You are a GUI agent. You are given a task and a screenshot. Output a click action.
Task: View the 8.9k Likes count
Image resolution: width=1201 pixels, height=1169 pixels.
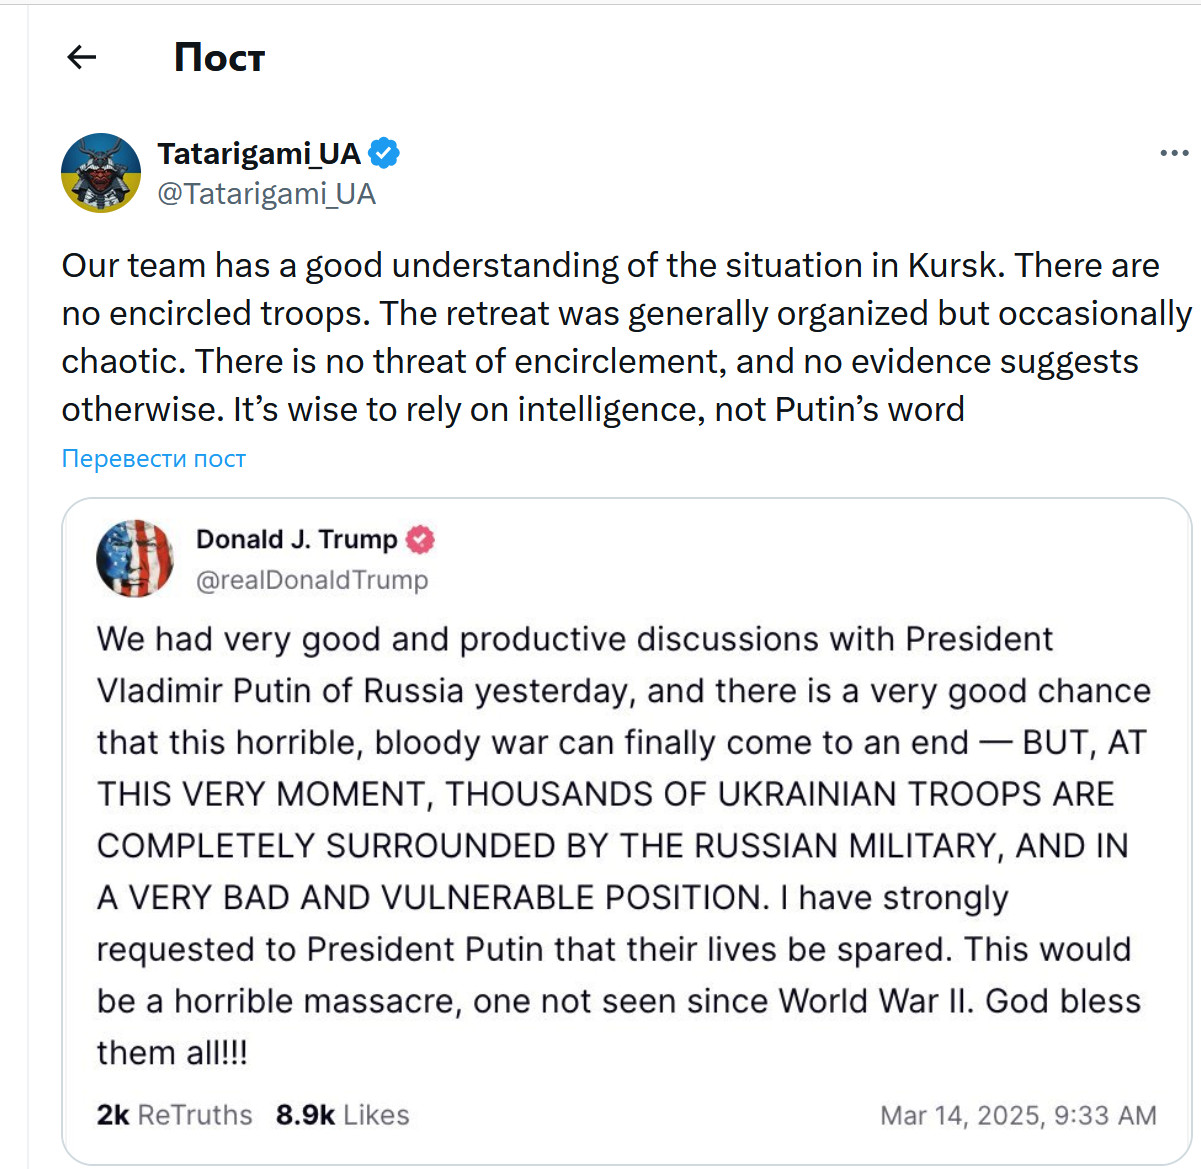342,1115
